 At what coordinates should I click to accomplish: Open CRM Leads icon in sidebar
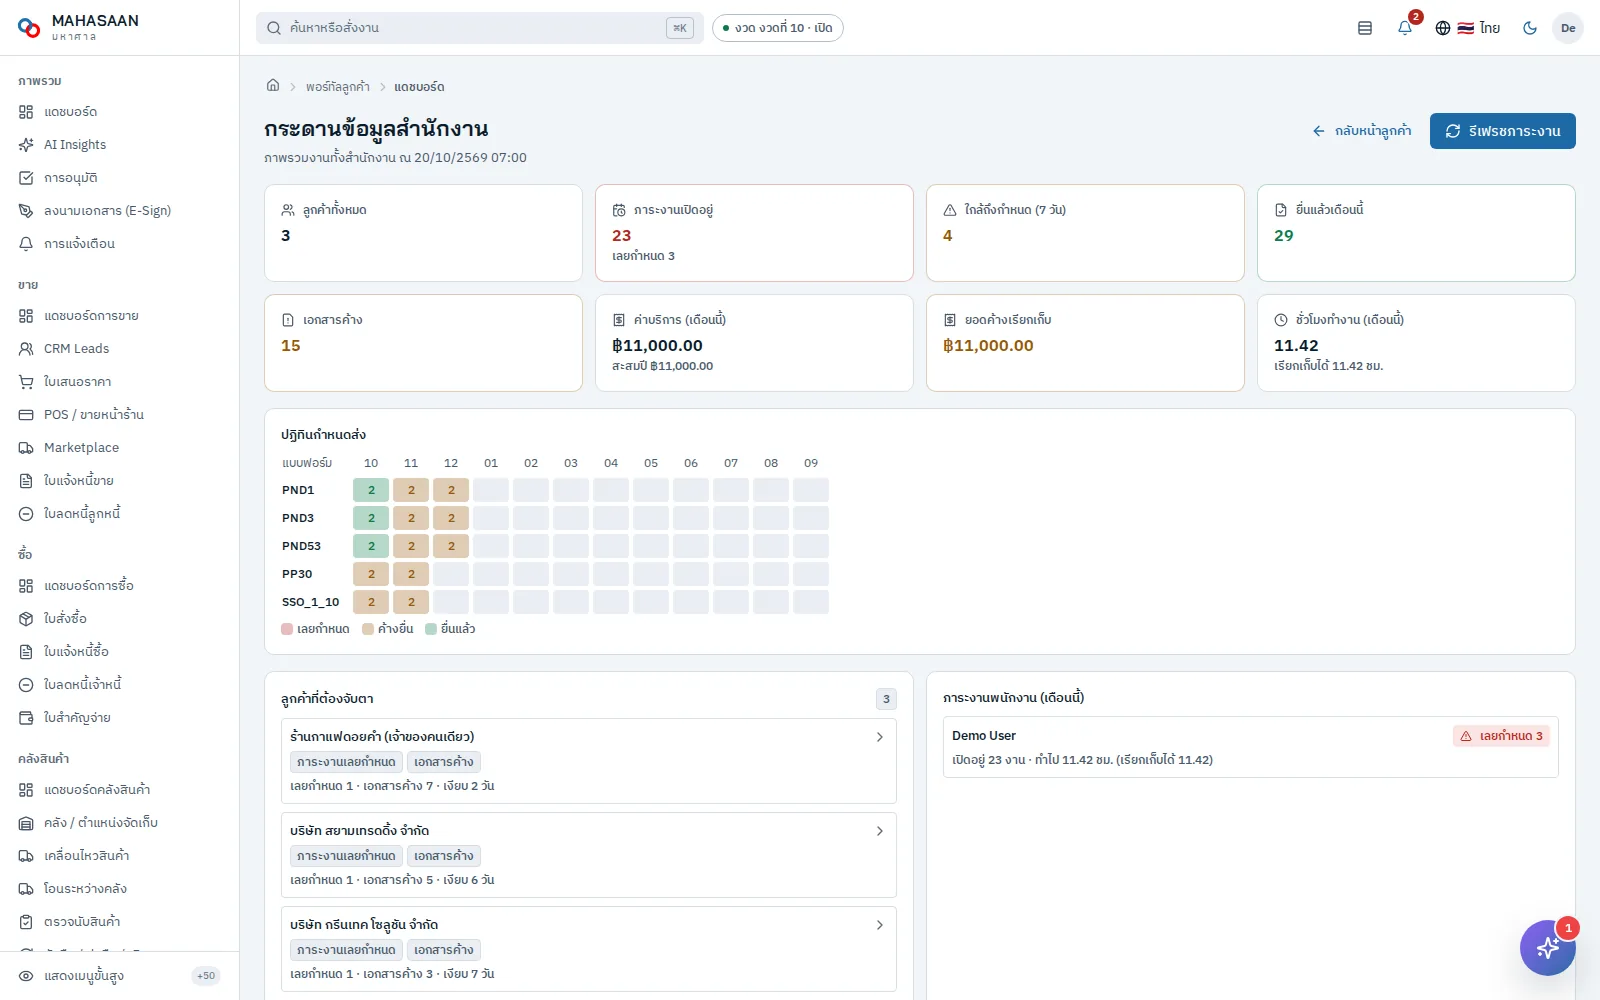tap(26, 349)
